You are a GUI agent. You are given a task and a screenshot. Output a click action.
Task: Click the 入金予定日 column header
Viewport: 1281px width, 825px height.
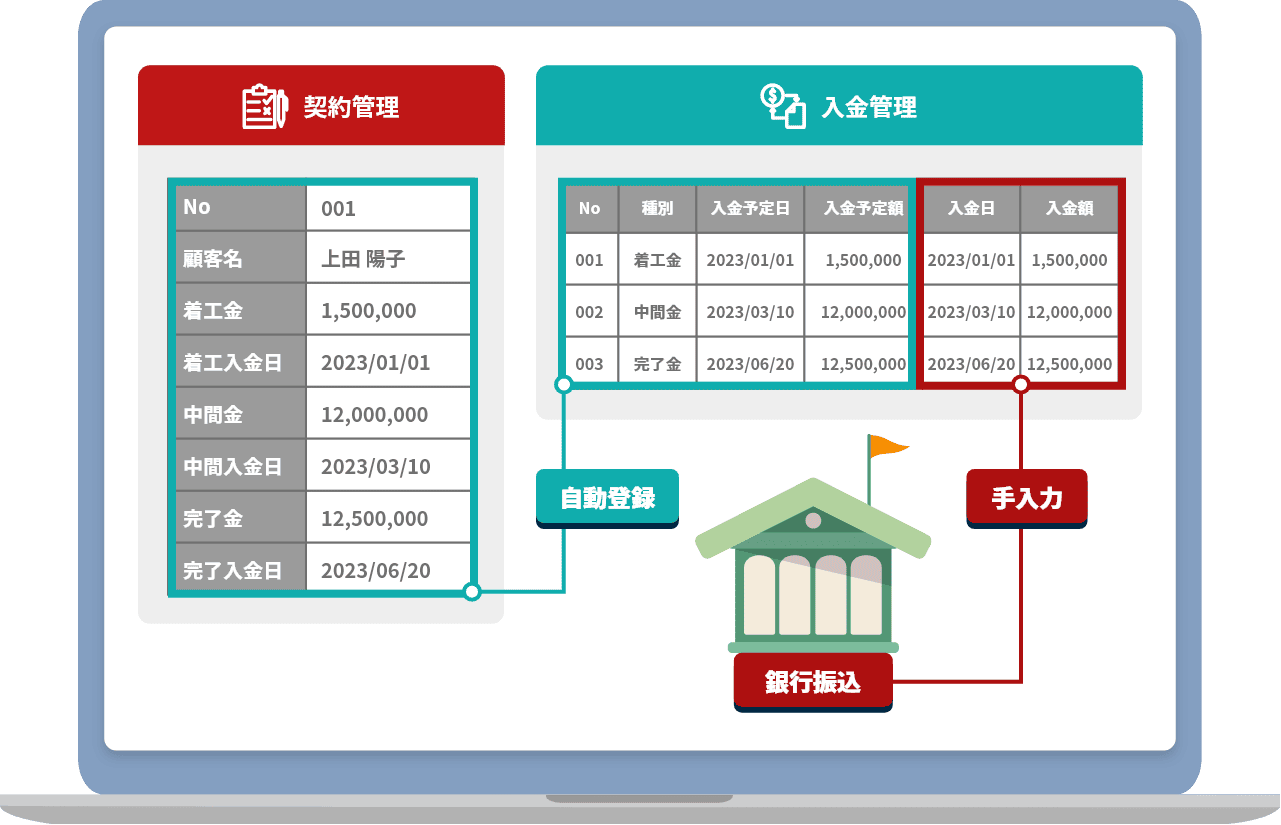pyautogui.click(x=750, y=209)
